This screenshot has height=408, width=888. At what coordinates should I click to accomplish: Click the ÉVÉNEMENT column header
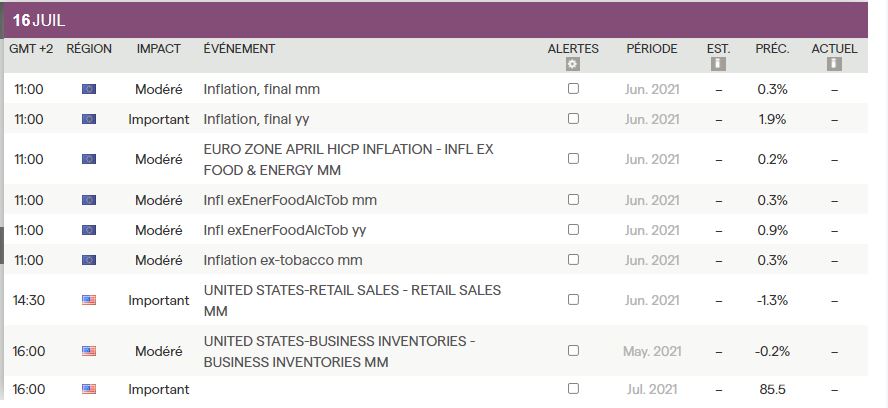[239, 49]
